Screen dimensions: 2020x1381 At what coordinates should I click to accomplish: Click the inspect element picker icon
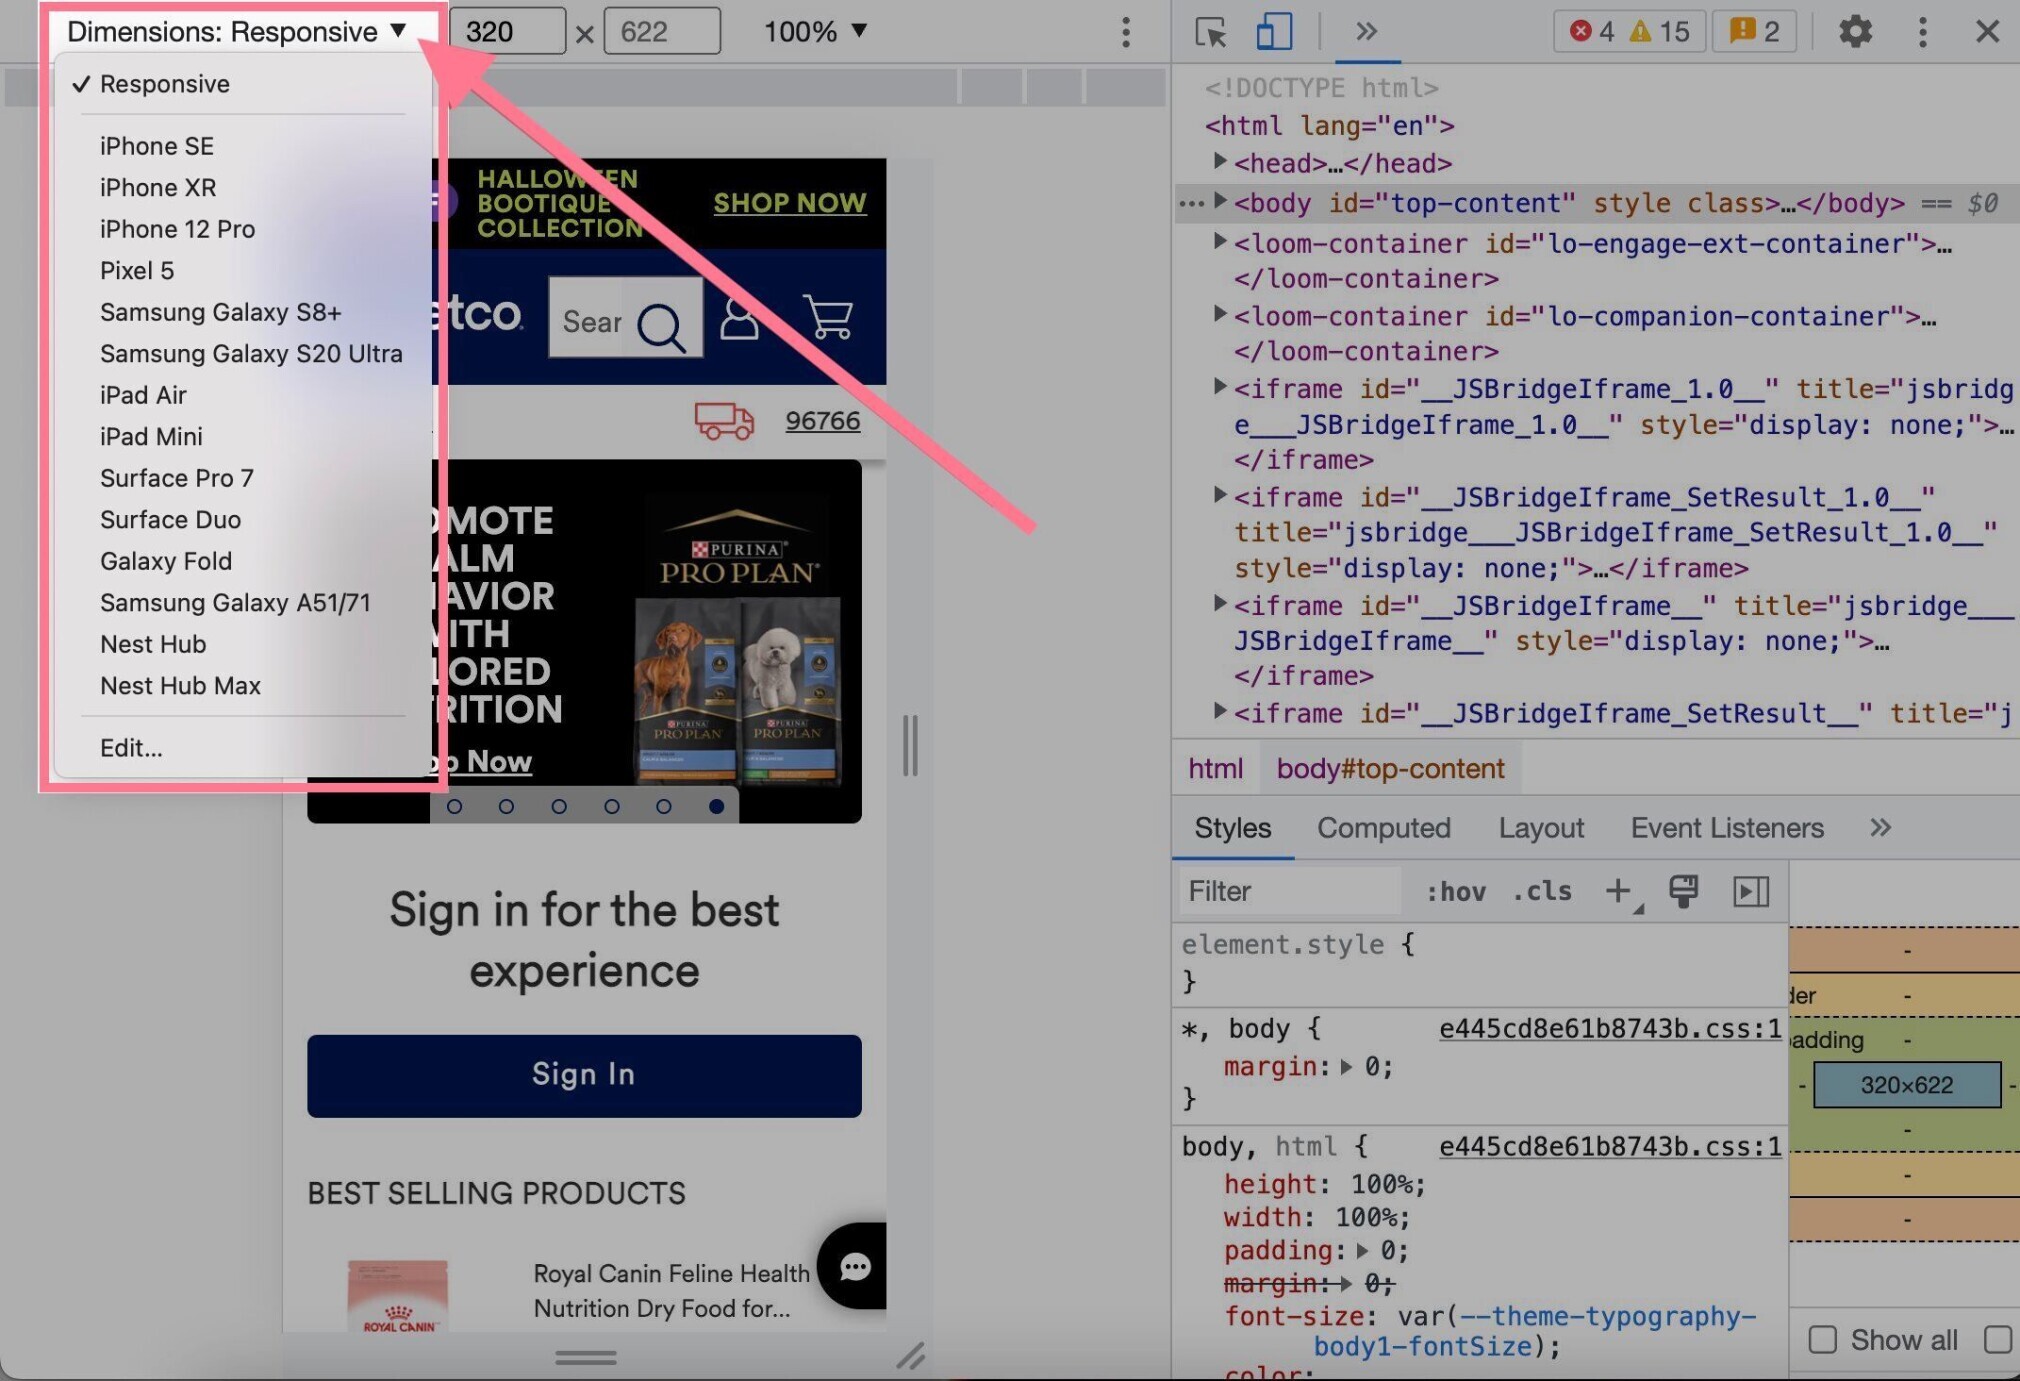tap(1210, 32)
